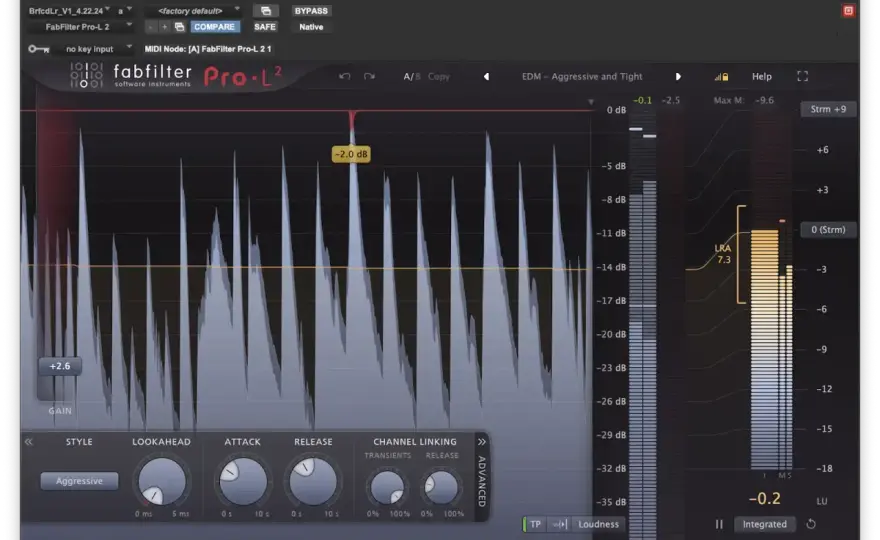Click the LRA 7.3 loudness range label
The width and height of the screenshot is (880, 540).
coord(723,254)
